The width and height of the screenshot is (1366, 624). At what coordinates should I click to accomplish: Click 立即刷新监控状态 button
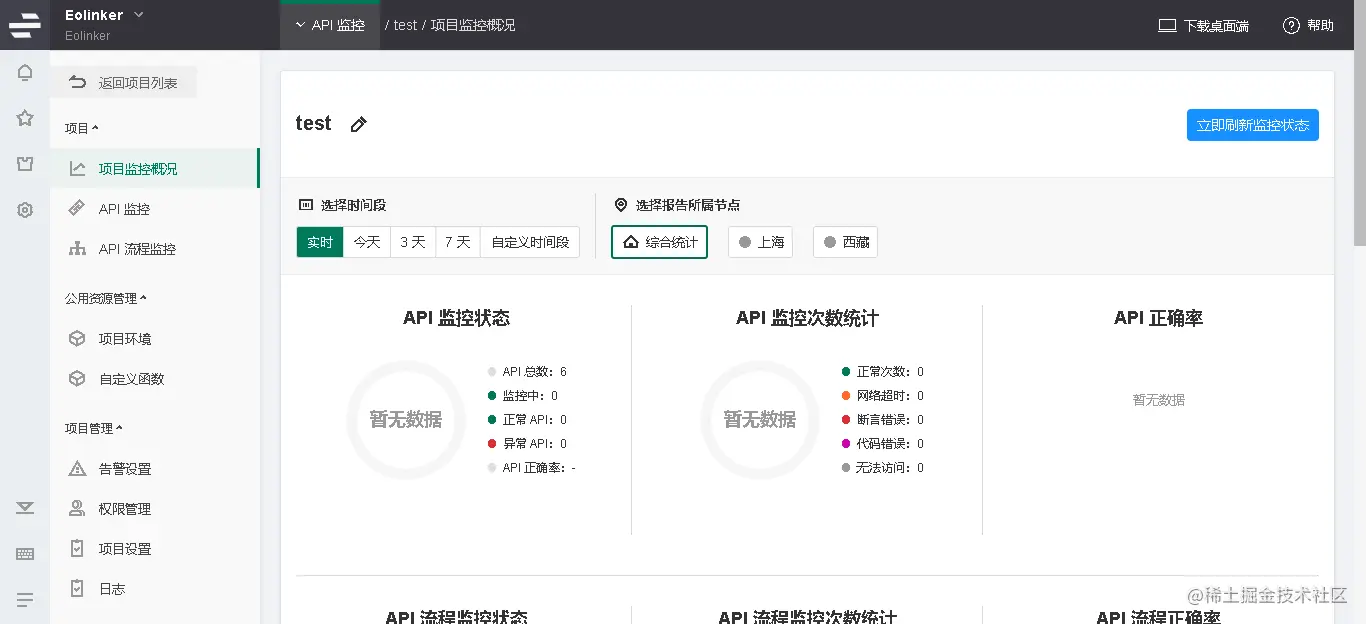(1253, 125)
